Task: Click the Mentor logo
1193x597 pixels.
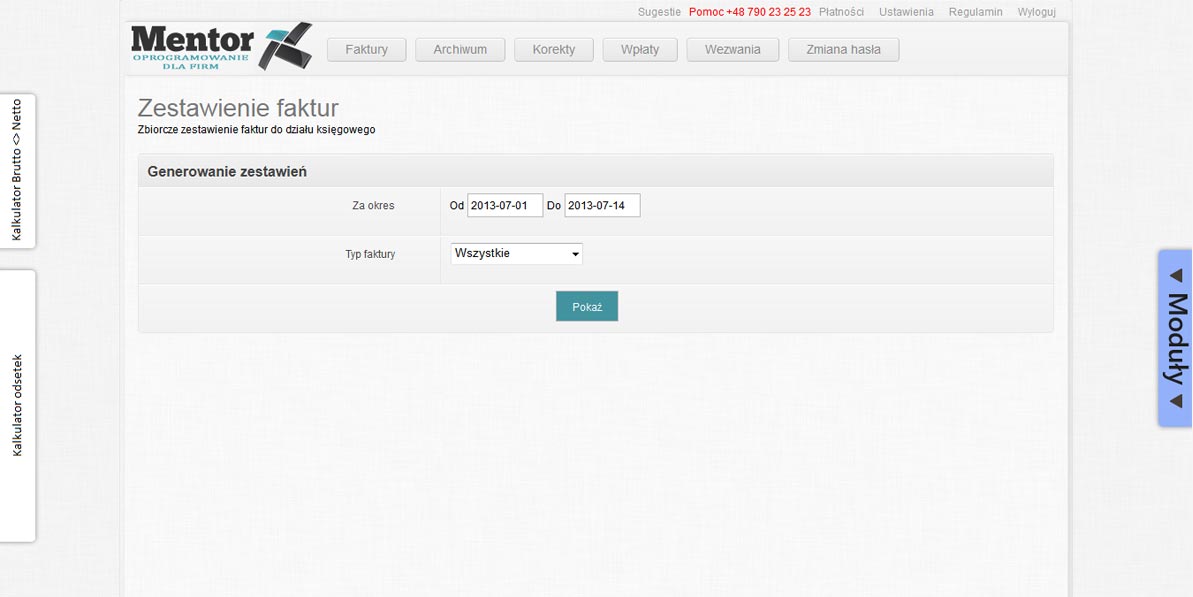Action: (x=220, y=47)
